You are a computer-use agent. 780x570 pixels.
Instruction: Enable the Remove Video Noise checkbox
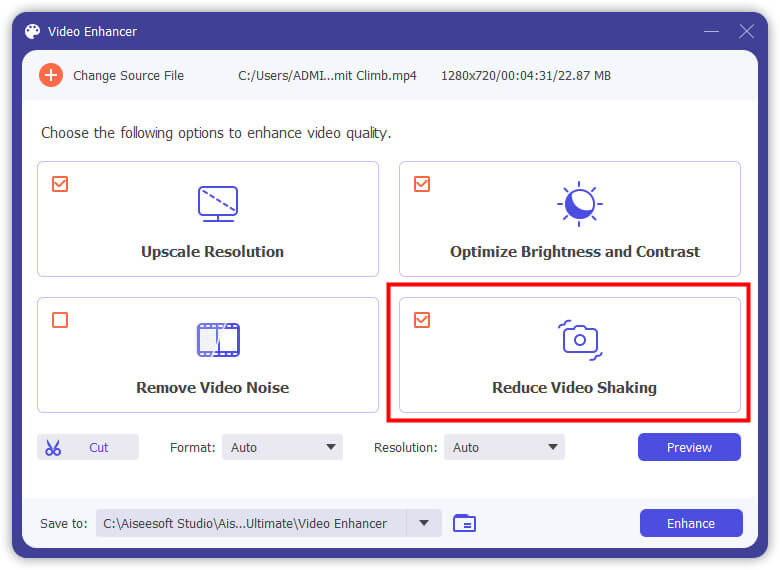tap(60, 320)
